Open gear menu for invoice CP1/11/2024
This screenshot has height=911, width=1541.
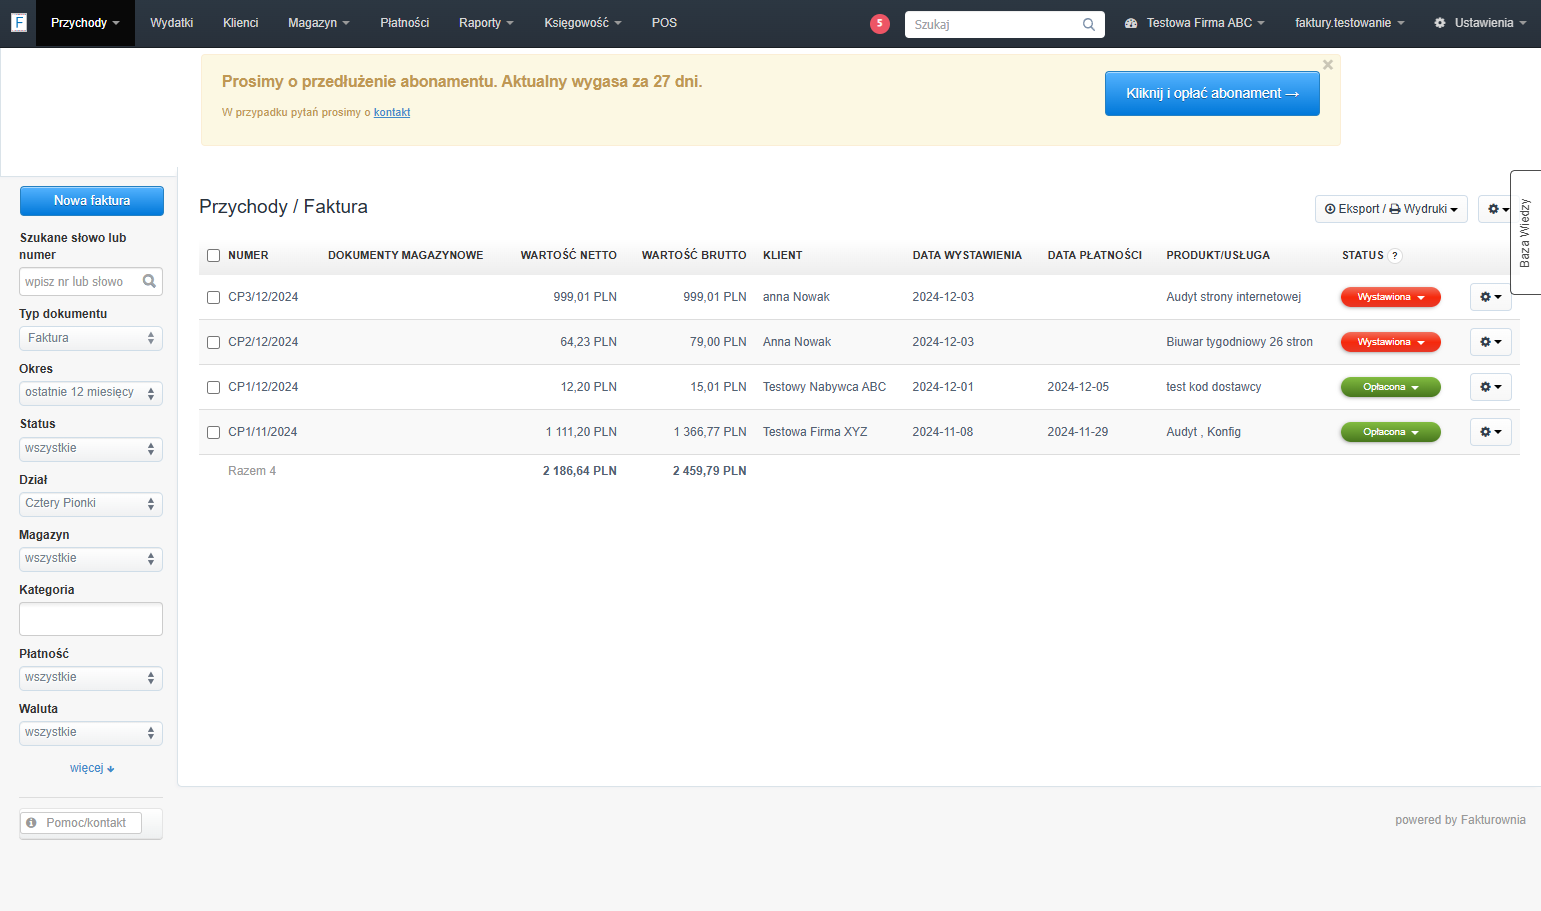[1490, 432]
